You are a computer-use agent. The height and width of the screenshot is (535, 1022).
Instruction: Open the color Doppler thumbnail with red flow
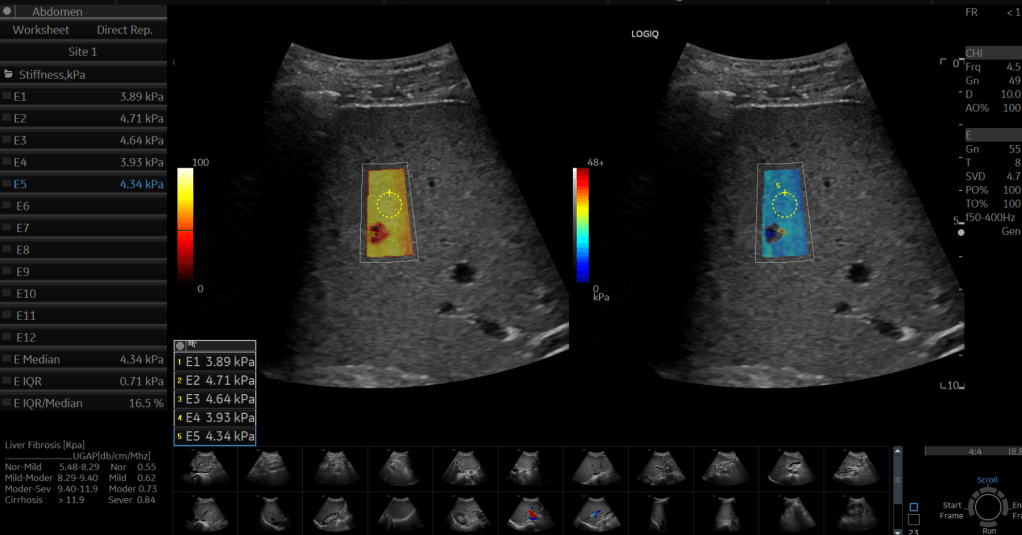click(x=529, y=515)
